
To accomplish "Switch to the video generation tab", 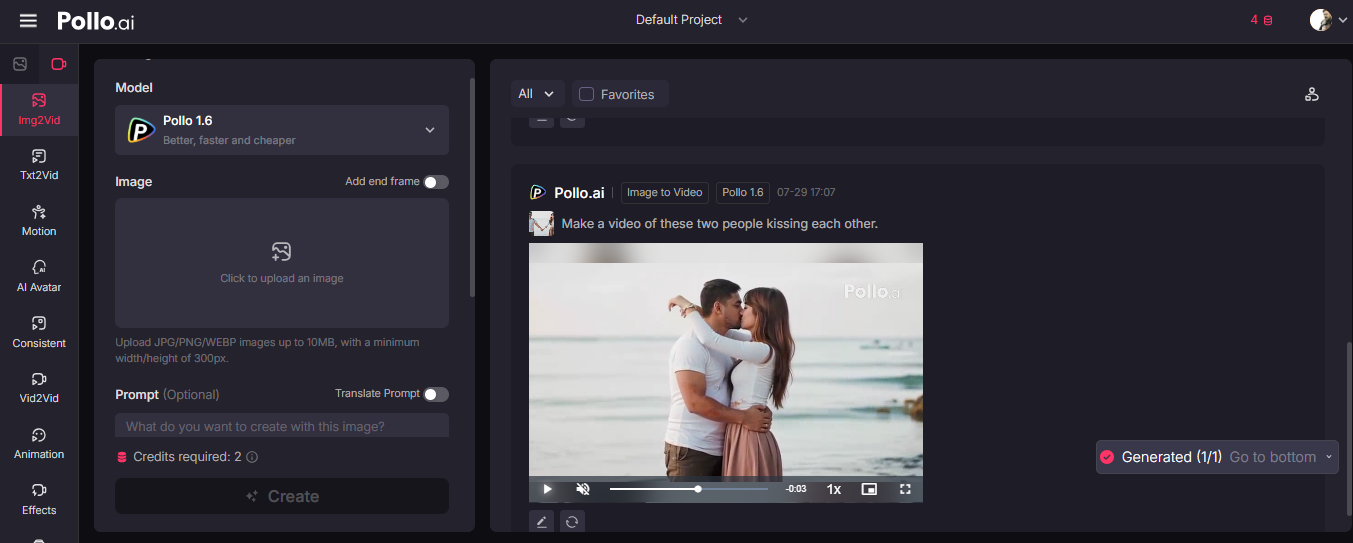I will pyautogui.click(x=59, y=64).
